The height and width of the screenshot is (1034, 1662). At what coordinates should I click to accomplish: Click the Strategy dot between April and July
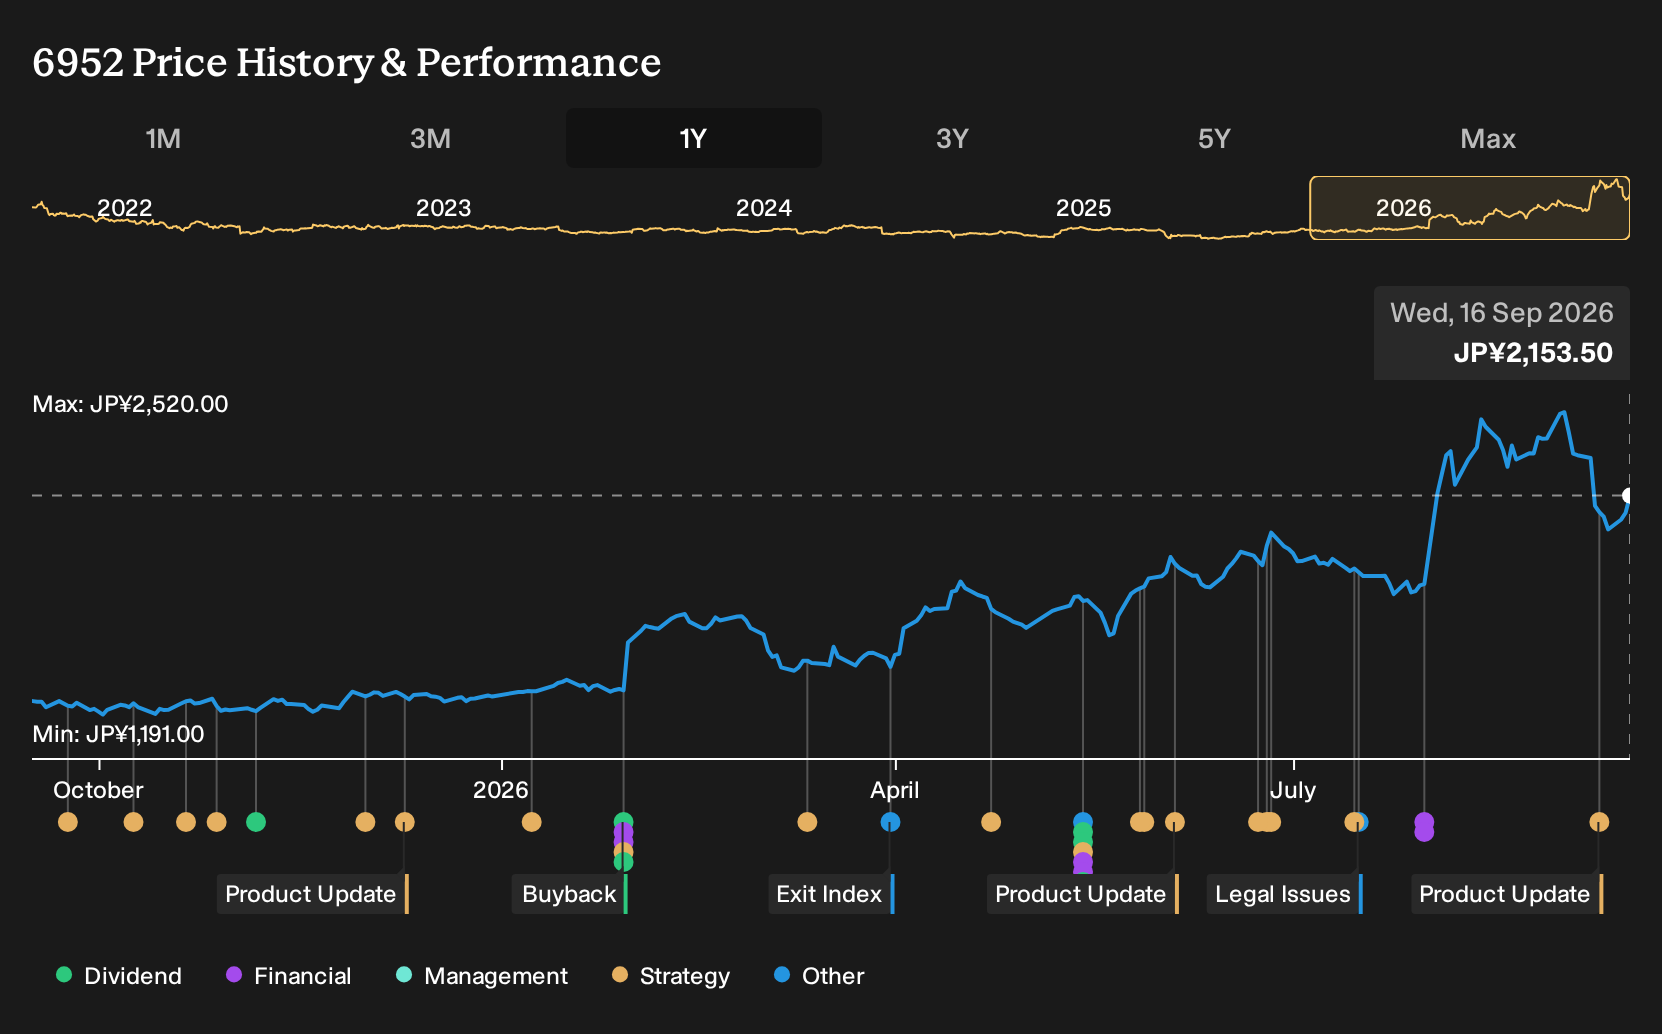click(x=991, y=822)
